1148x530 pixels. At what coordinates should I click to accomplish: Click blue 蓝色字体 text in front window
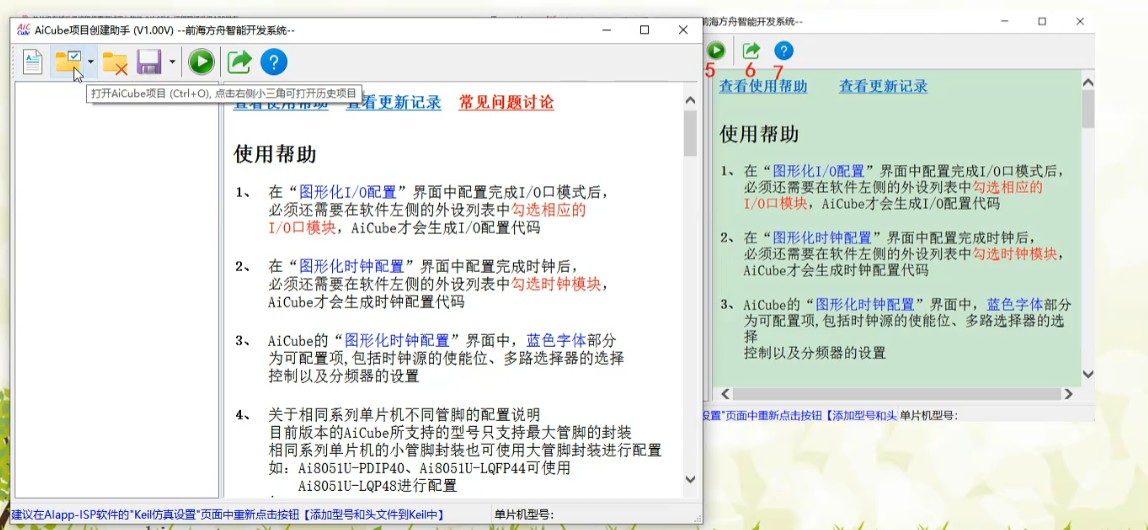point(556,340)
